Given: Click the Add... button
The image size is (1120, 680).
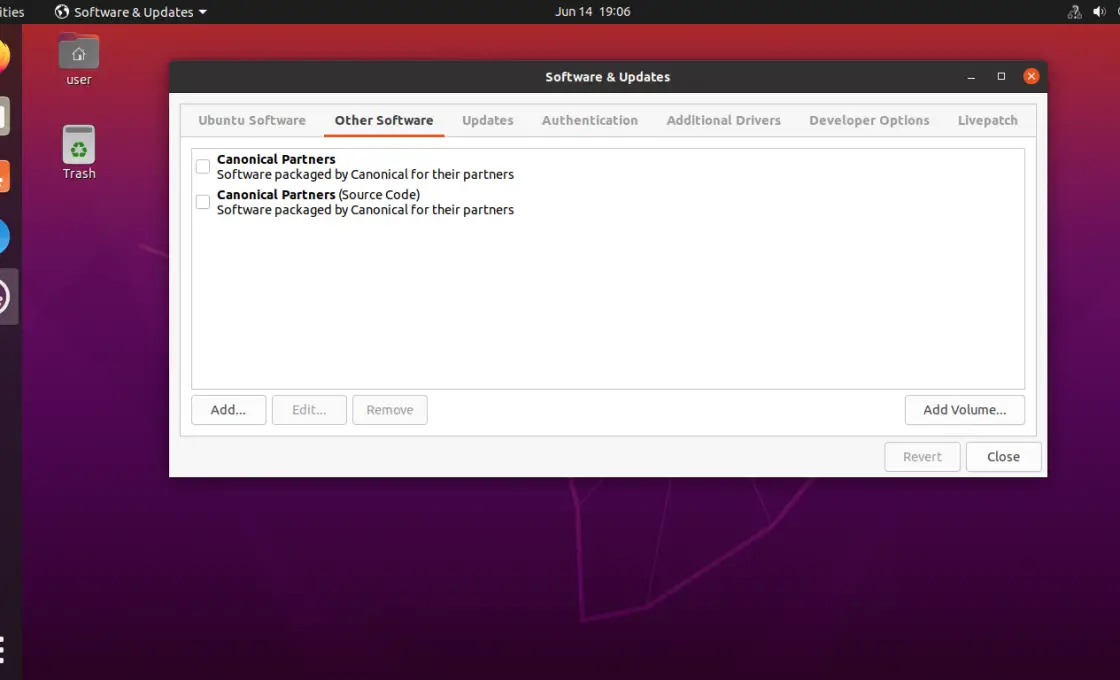Looking at the screenshot, I should [229, 410].
